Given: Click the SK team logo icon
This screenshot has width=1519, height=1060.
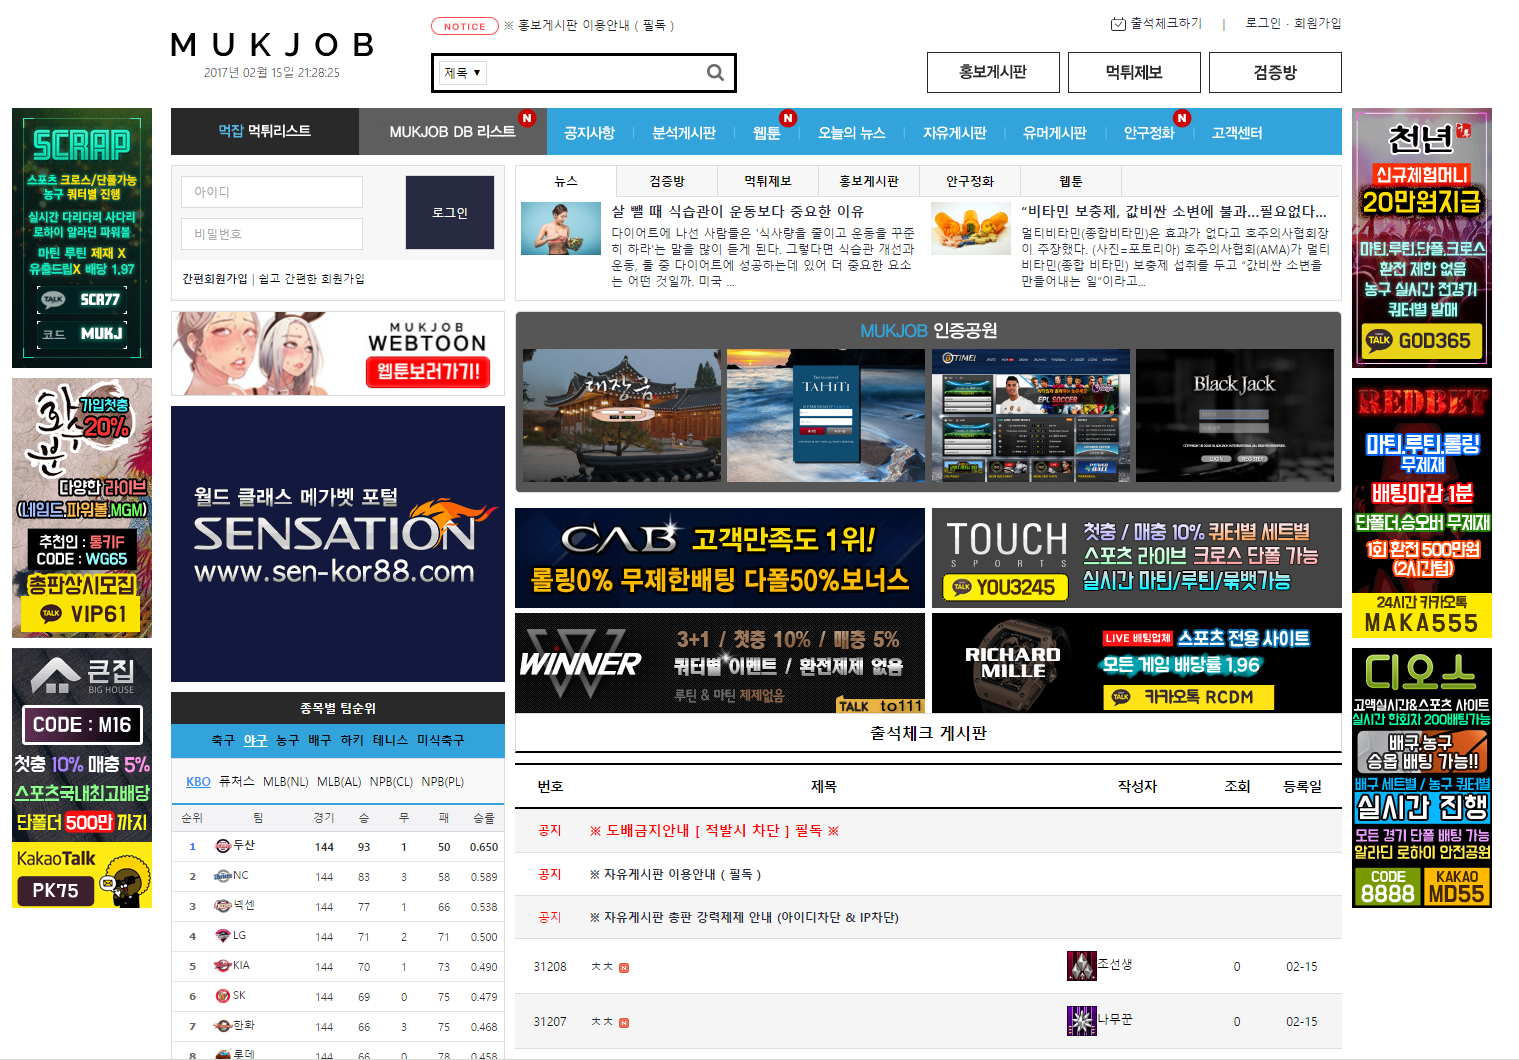Looking at the screenshot, I should point(223,996).
